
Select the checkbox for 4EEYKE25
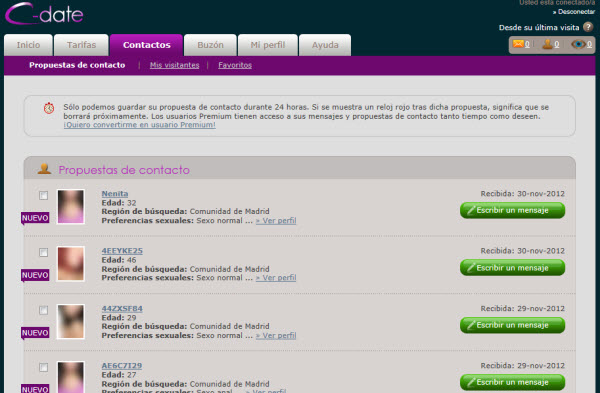click(44, 253)
